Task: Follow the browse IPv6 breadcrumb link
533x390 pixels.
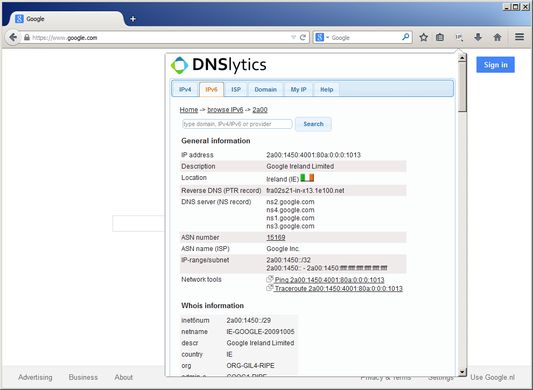Action: point(225,110)
